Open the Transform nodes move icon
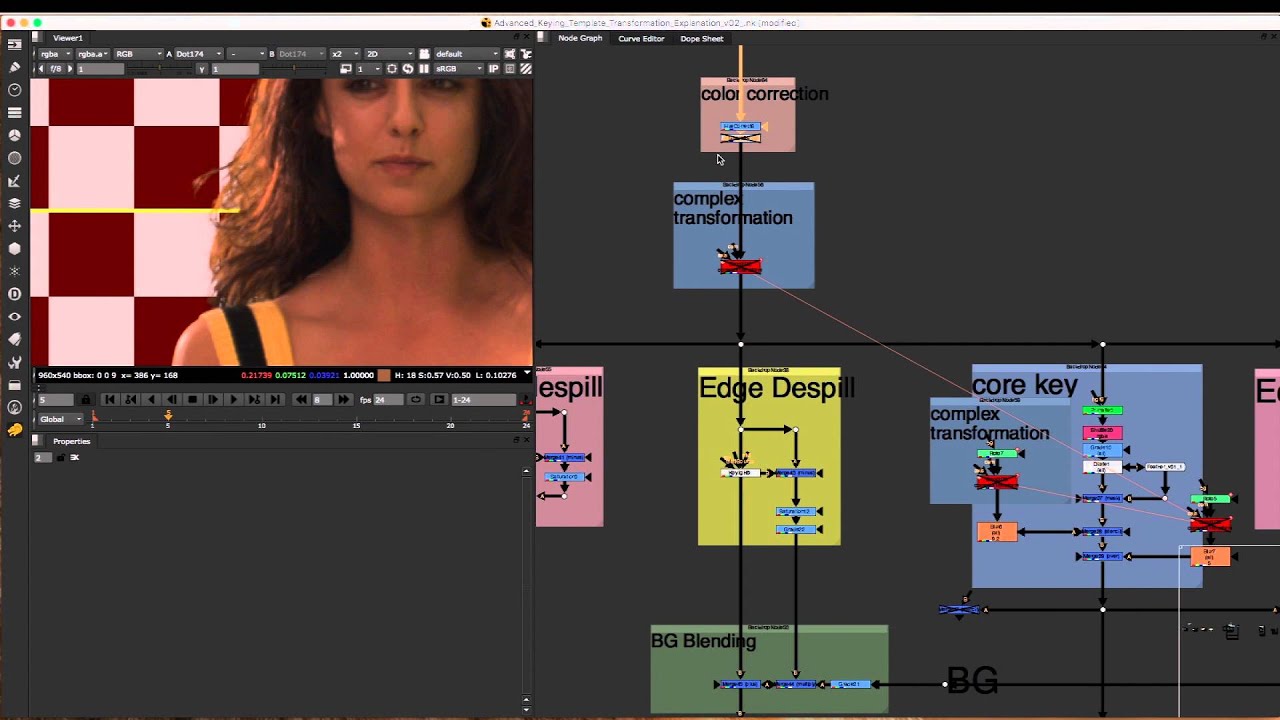This screenshot has width=1280, height=720. [x=14, y=226]
